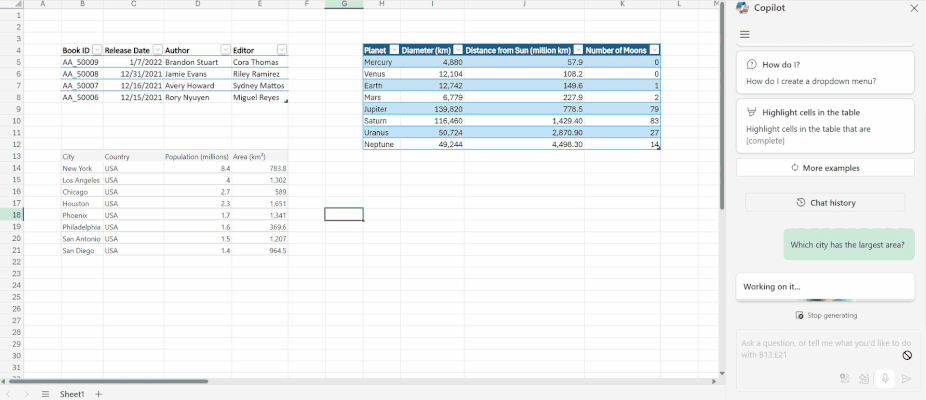Close the Copilot pane
926x400 pixels.
pyautogui.click(x=914, y=8)
